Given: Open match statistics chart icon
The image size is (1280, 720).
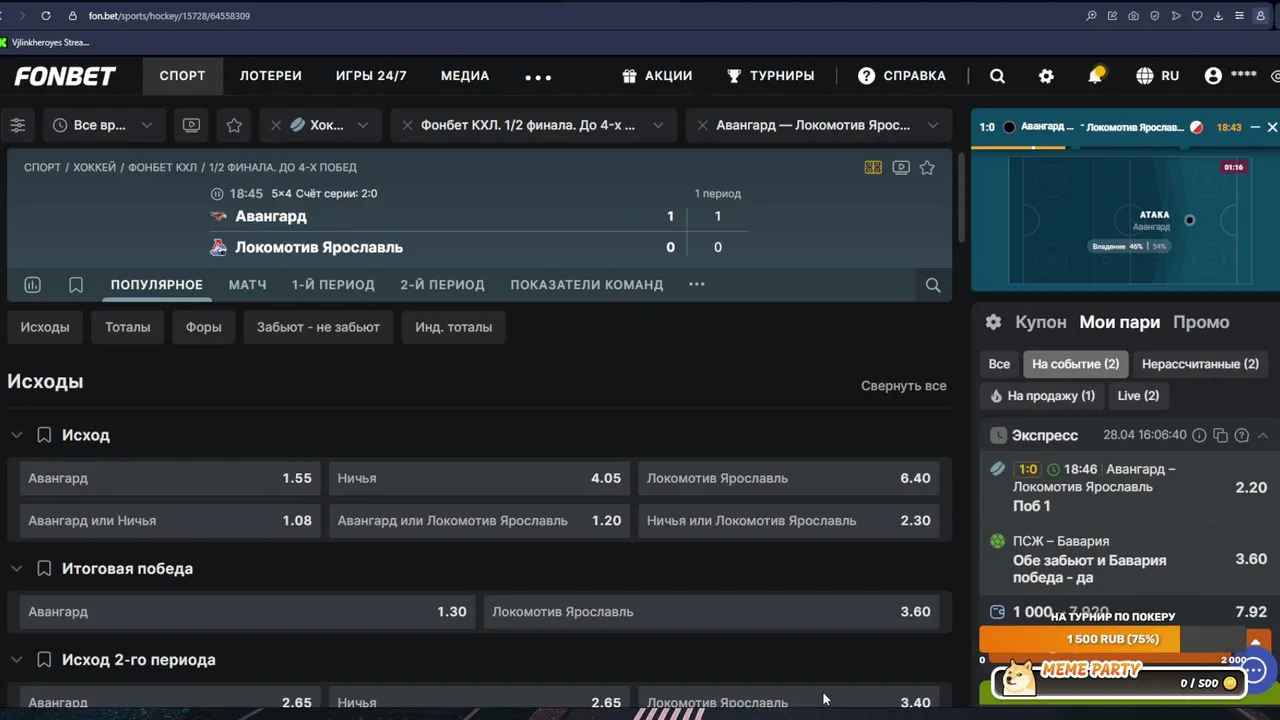Looking at the screenshot, I should (x=32, y=285).
